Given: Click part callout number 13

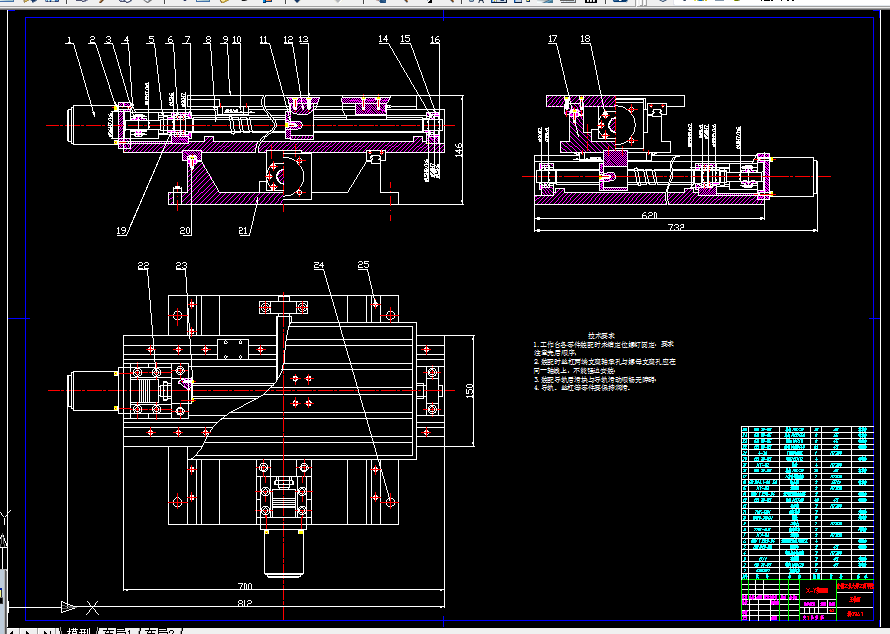Looking at the screenshot, I should 303,40.
